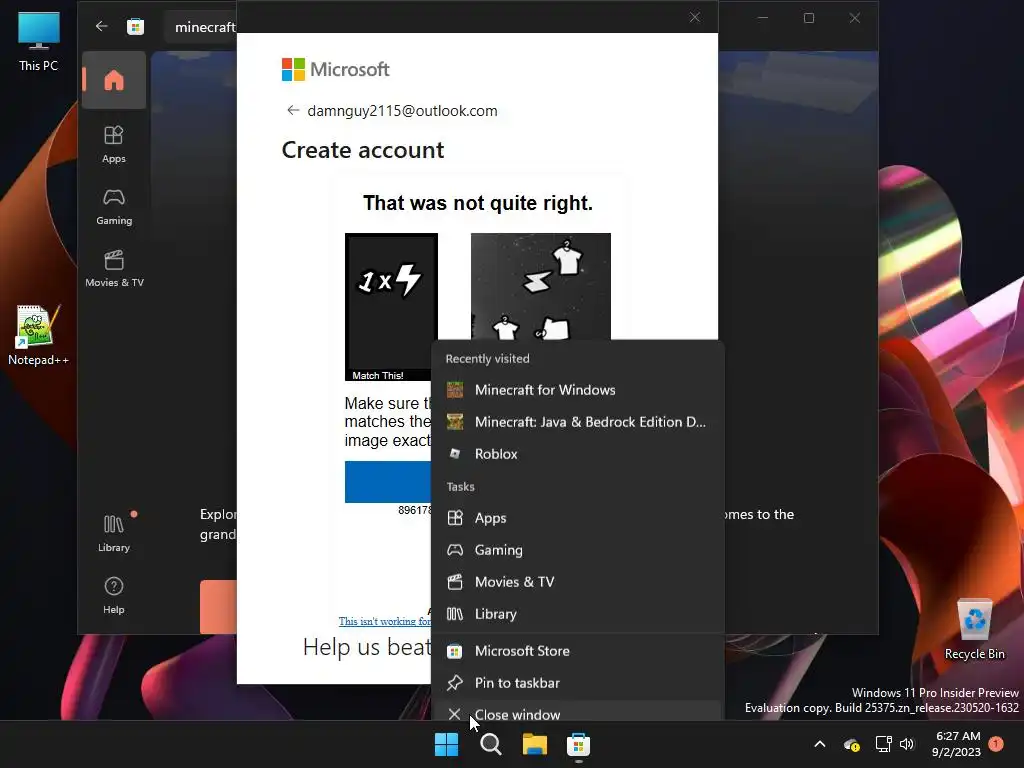This screenshot has width=1024, height=768.
Task: Maximize the Microsoft Store window
Action: [808, 18]
